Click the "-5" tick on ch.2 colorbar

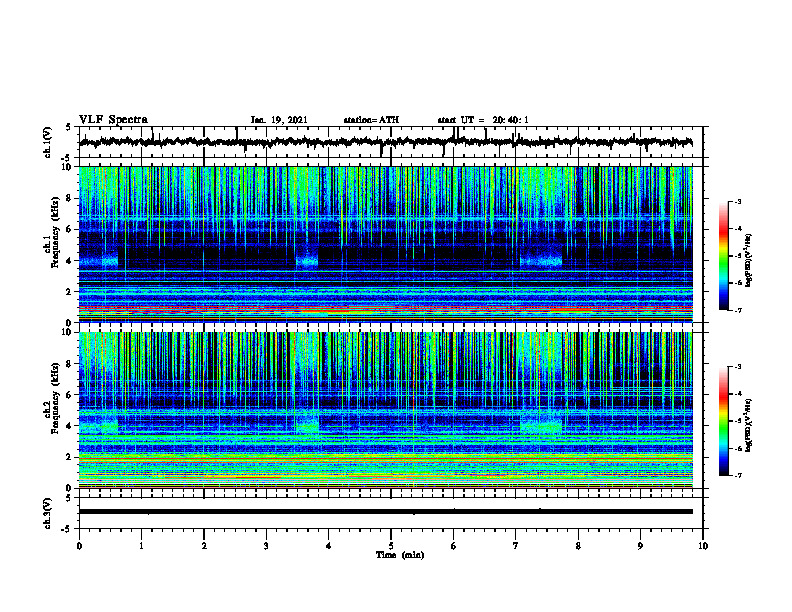[738, 421]
